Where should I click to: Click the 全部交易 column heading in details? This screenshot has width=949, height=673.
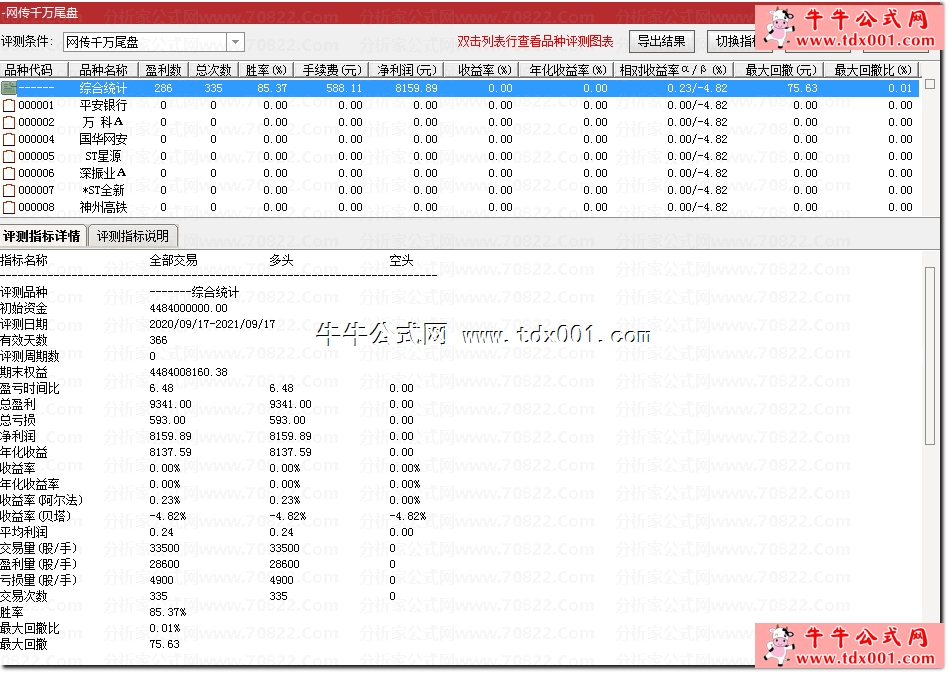(174, 261)
